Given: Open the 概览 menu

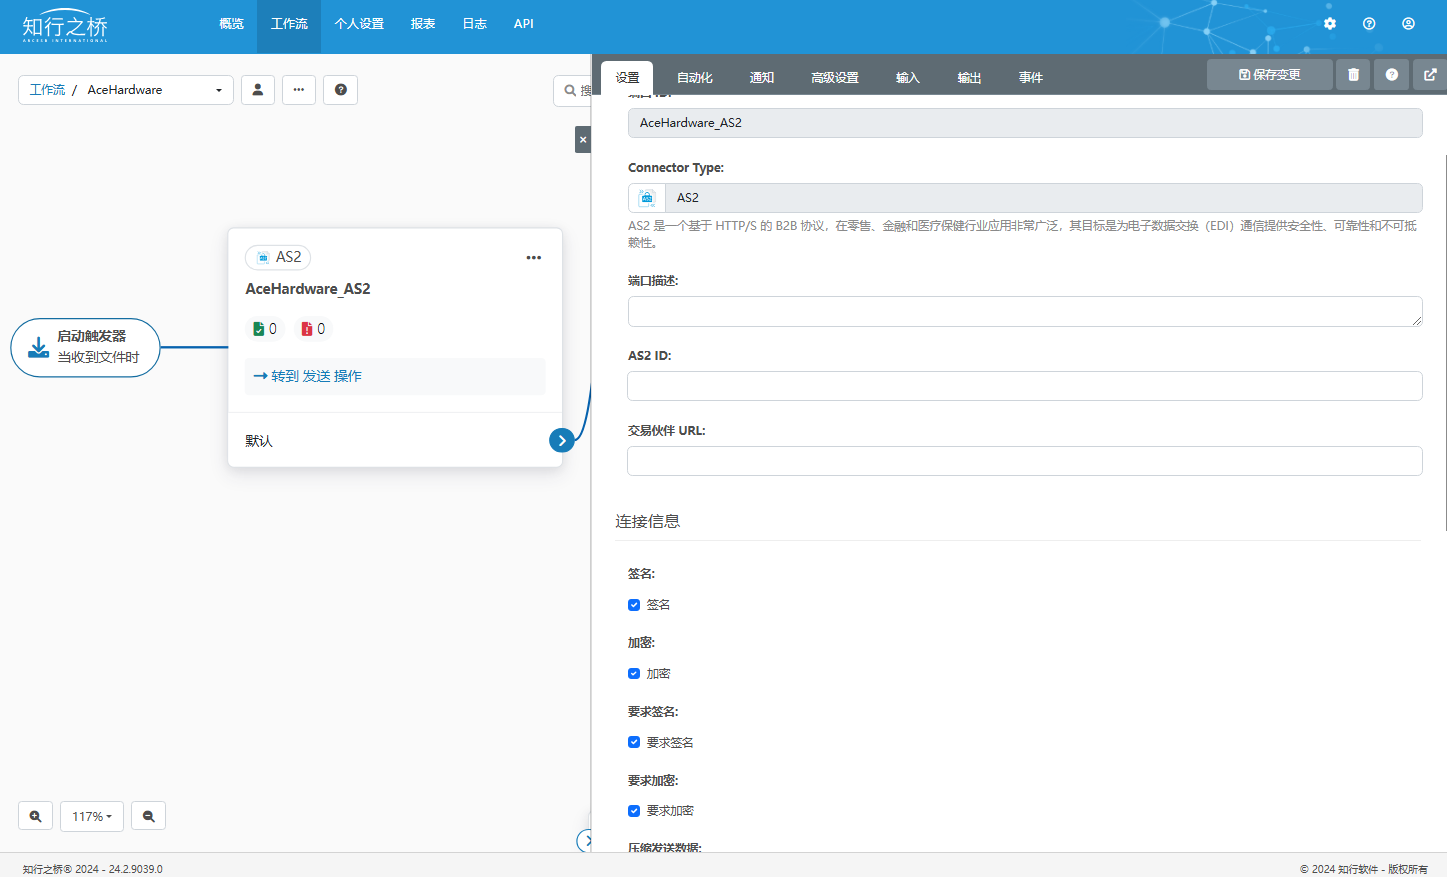Looking at the screenshot, I should click(232, 24).
